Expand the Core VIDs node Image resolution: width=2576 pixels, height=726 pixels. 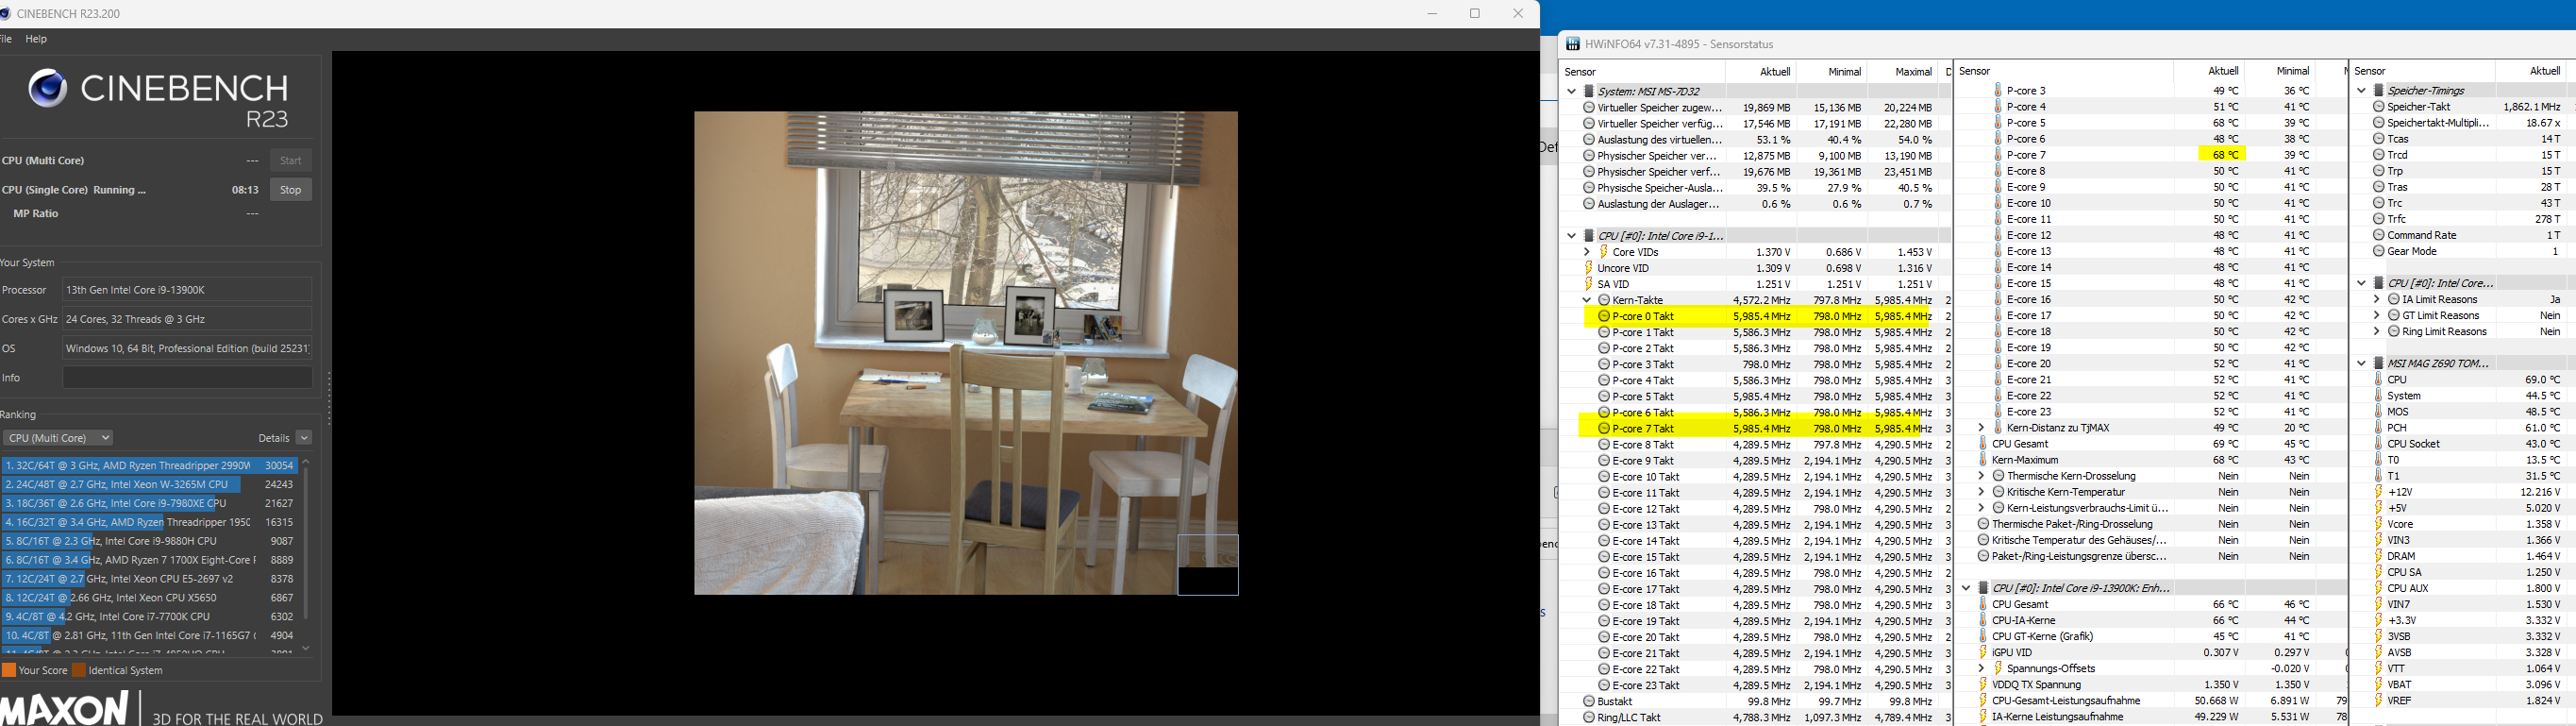(1587, 252)
